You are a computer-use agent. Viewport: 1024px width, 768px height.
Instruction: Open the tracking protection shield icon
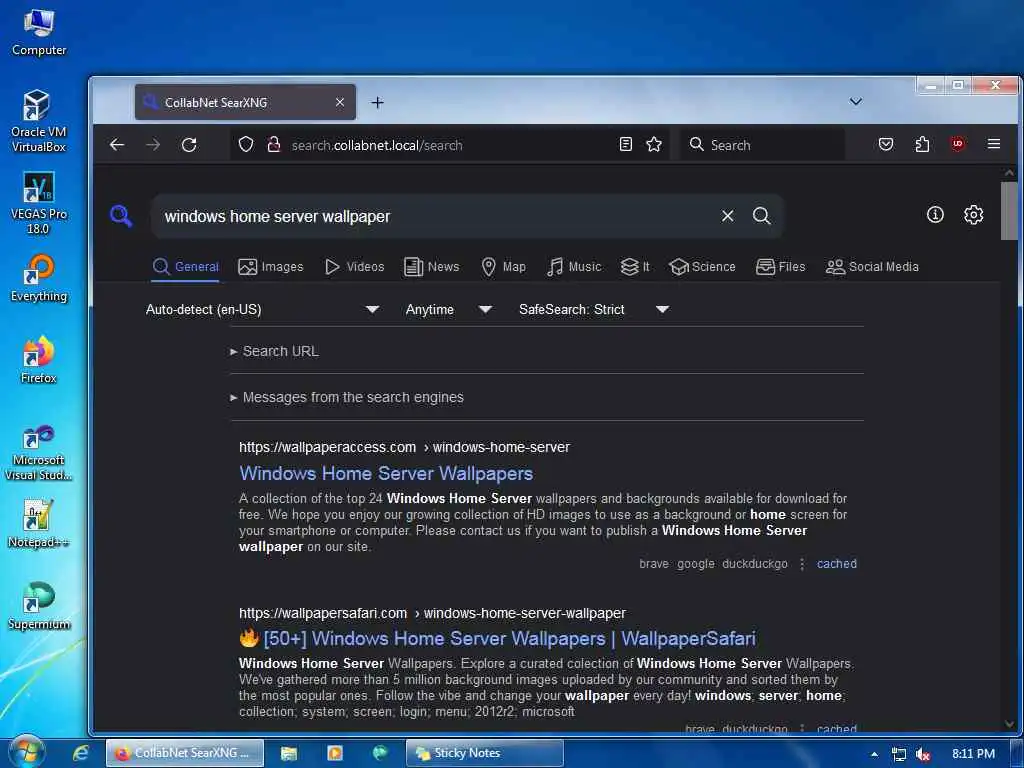pos(246,144)
